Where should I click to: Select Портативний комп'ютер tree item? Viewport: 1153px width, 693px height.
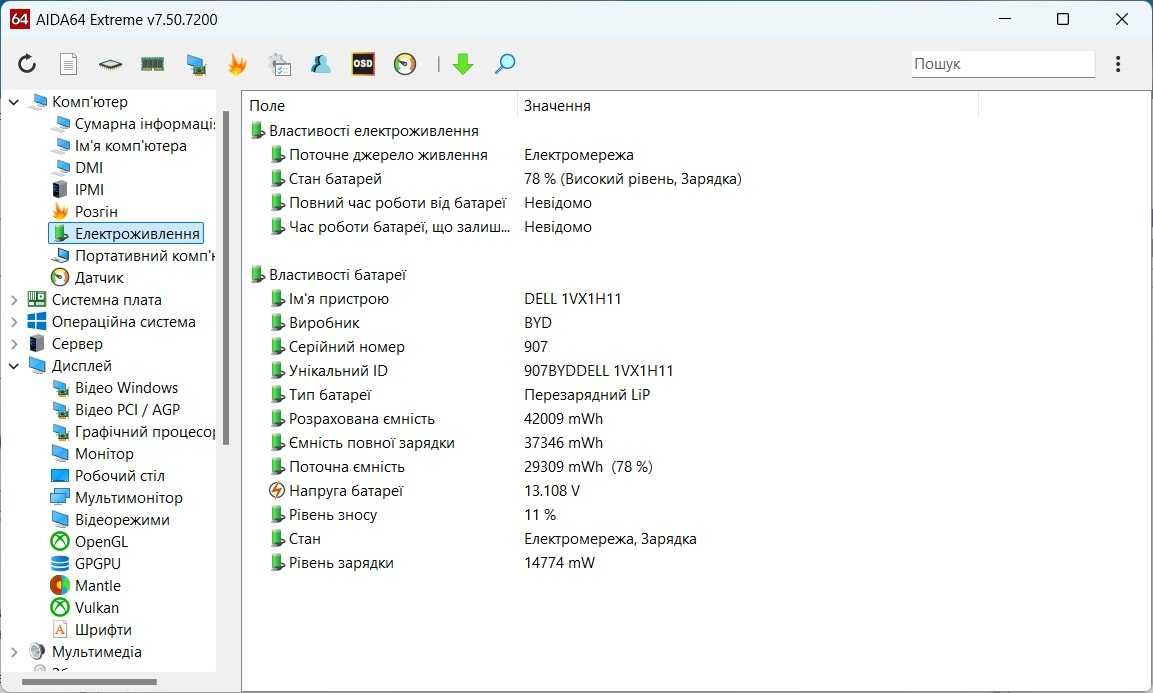tap(134, 256)
